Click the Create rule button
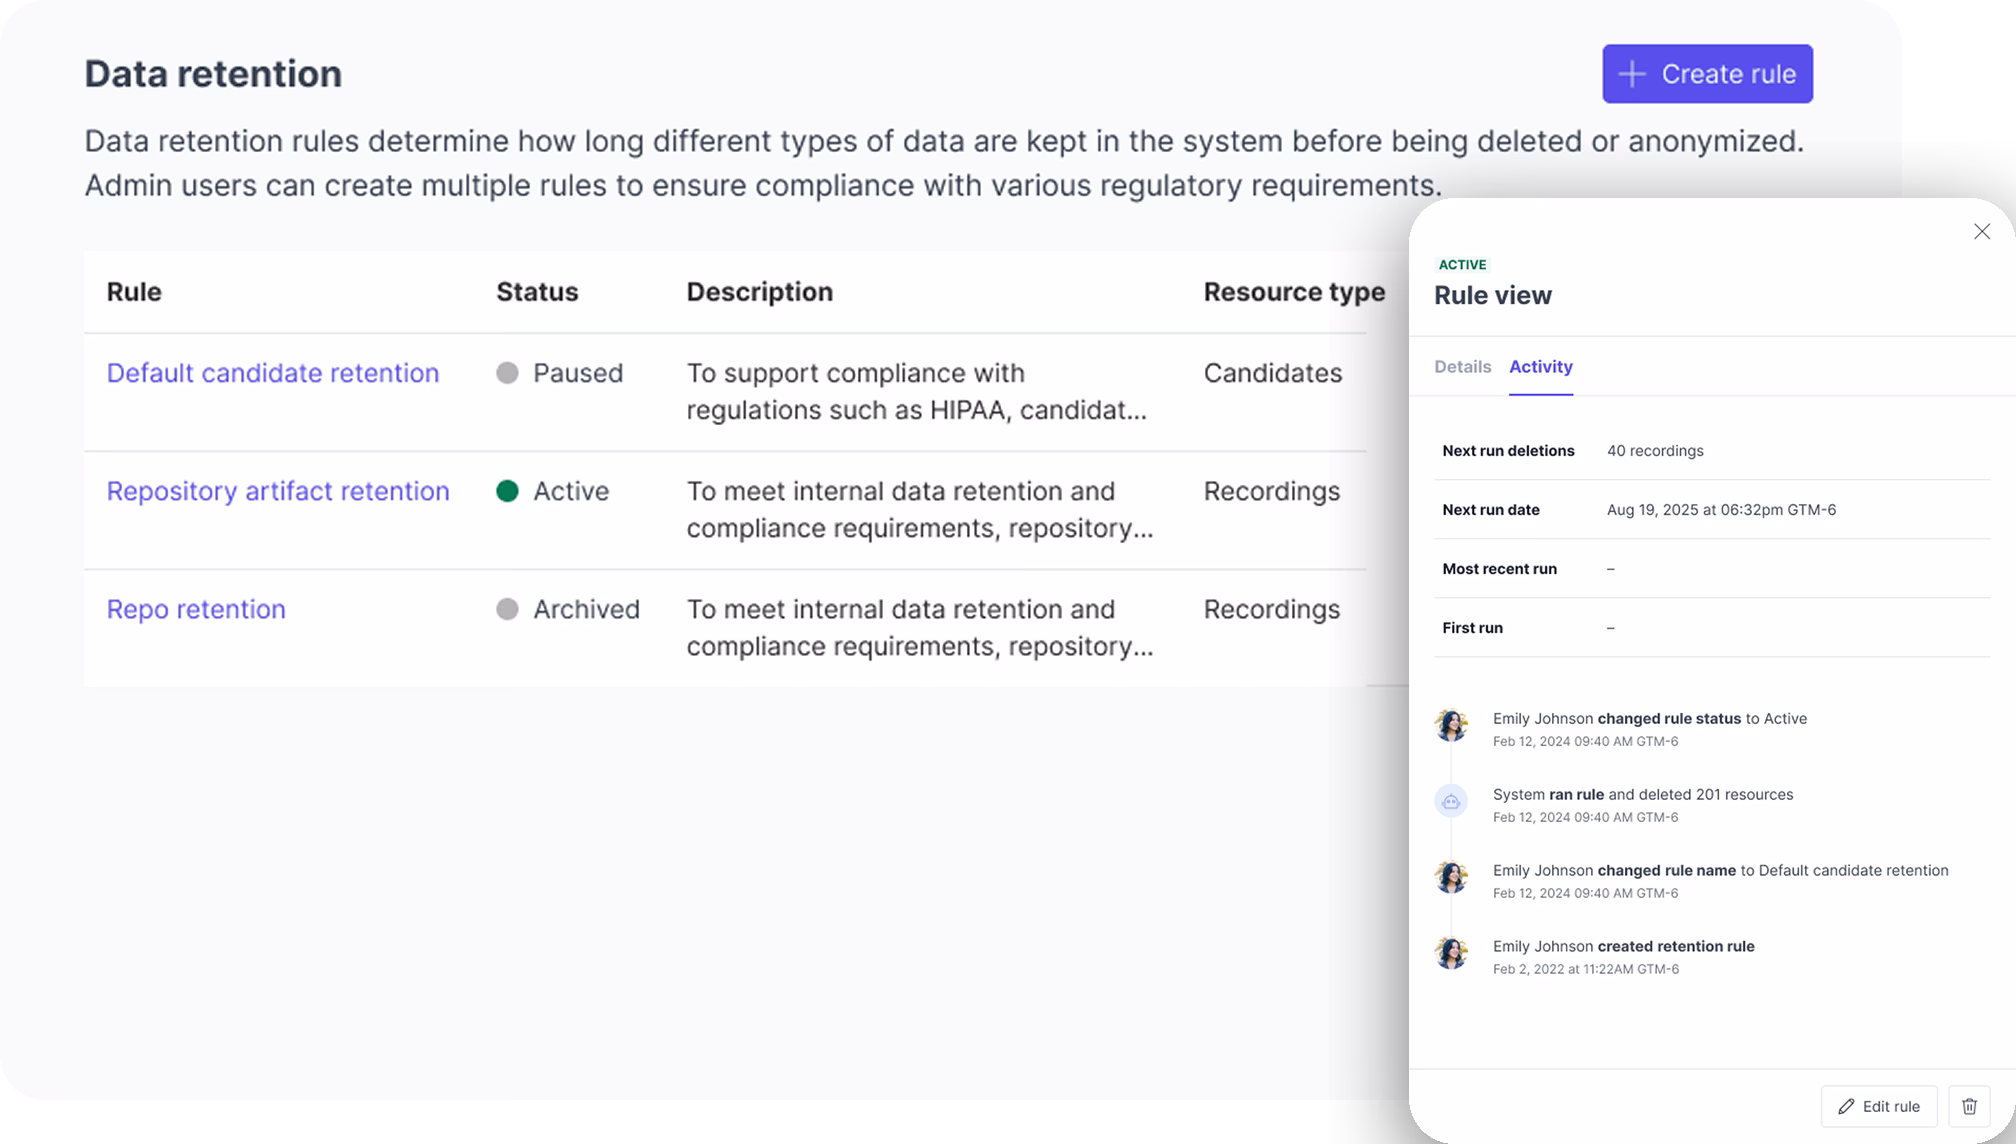The width and height of the screenshot is (2016, 1144). pyautogui.click(x=1707, y=73)
